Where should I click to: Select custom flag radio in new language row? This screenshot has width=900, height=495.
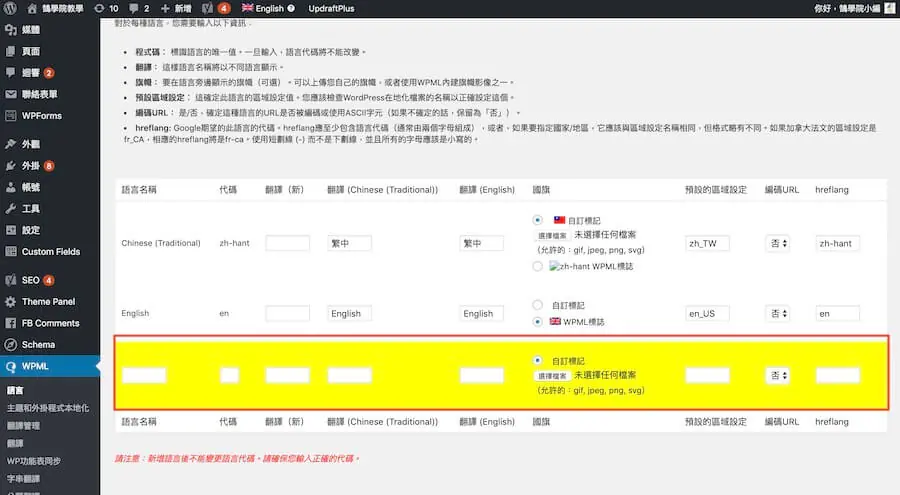[537, 361]
